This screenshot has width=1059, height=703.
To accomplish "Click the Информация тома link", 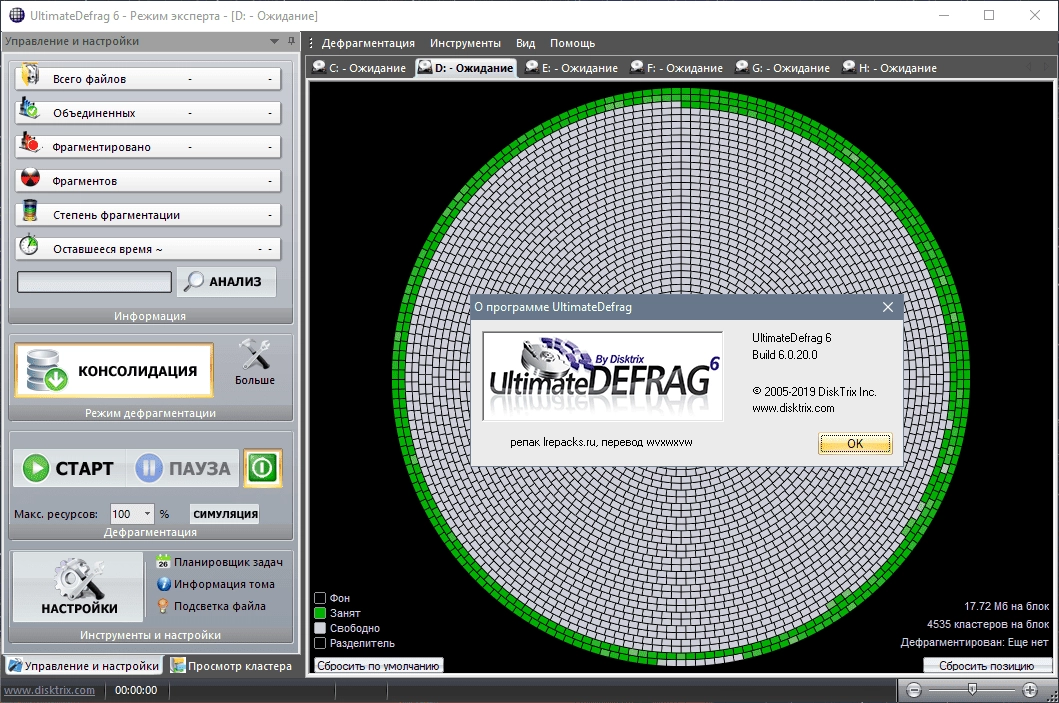I will (x=224, y=584).
